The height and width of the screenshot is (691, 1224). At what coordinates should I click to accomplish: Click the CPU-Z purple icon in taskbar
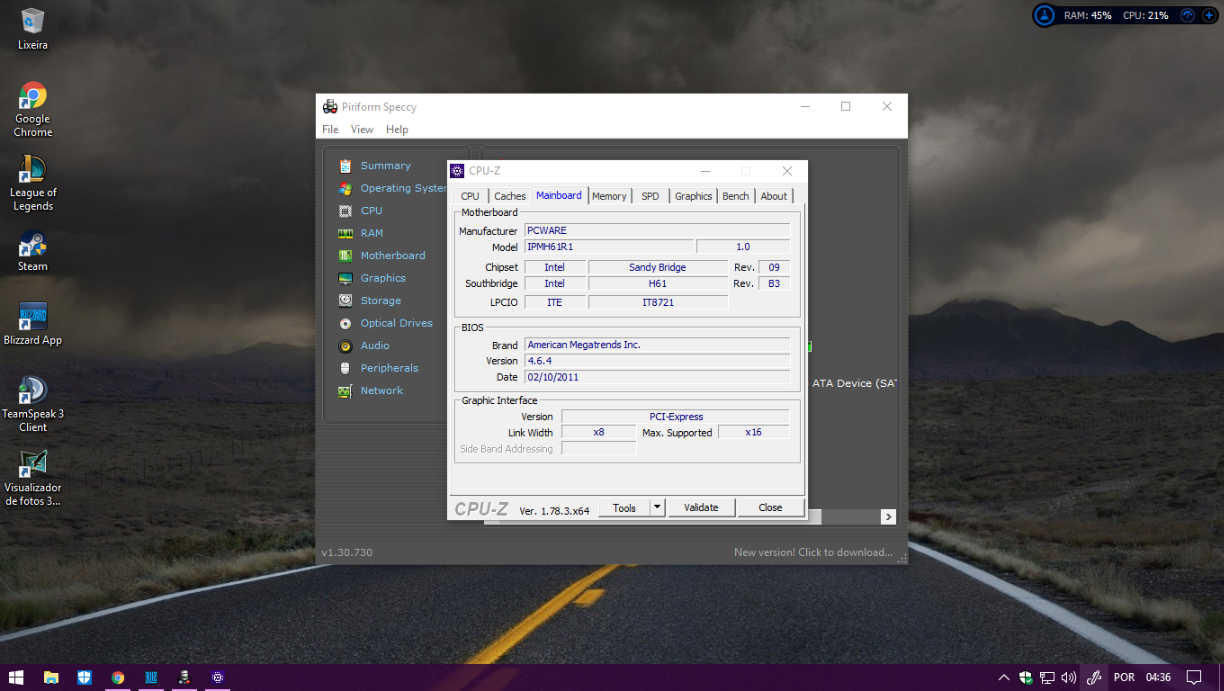point(217,677)
